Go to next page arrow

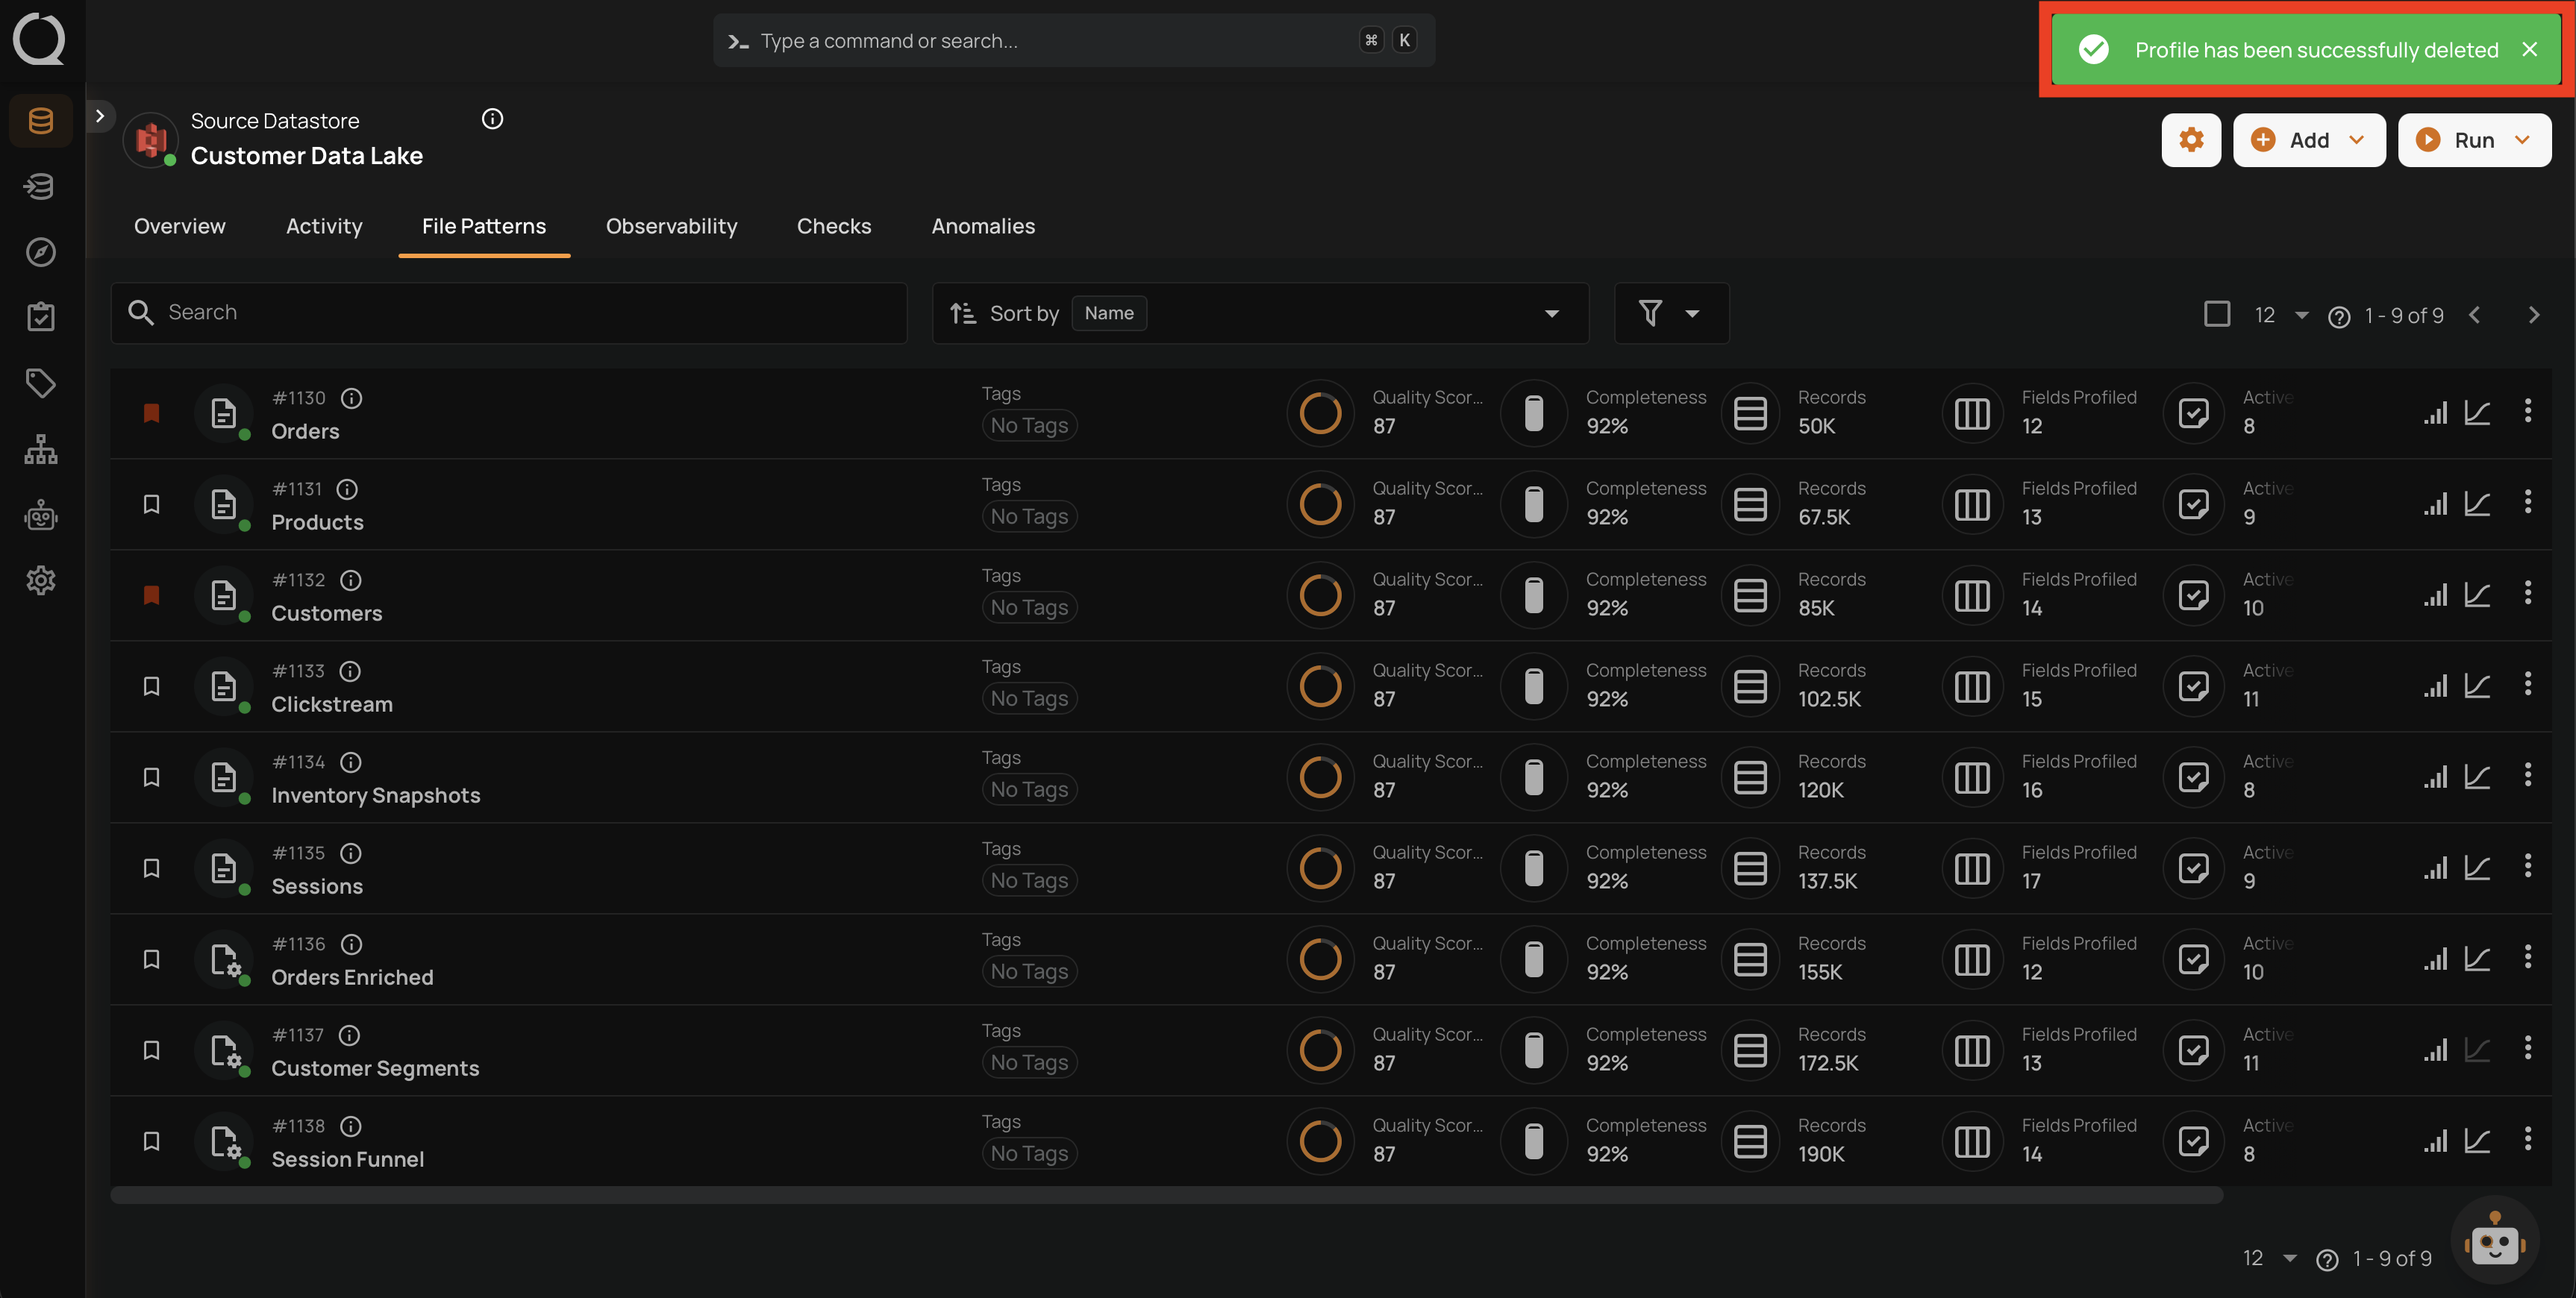coord(2533,315)
